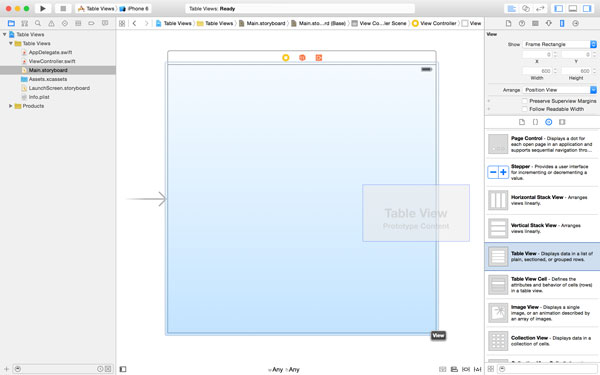Collapse the Table Views group folder
This screenshot has height=375, width=600.
coord(11,43)
